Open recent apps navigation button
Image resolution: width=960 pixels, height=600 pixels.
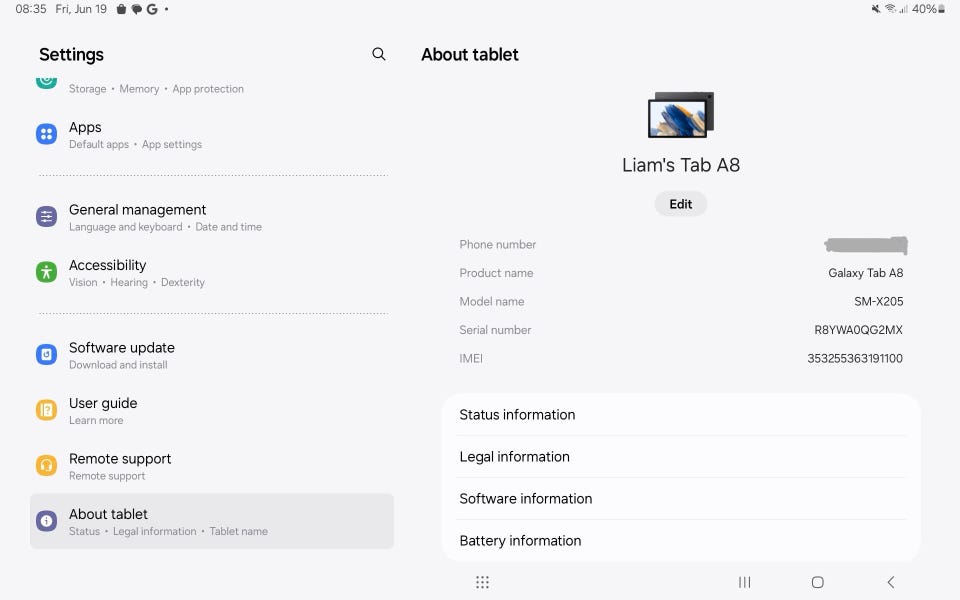tap(744, 582)
